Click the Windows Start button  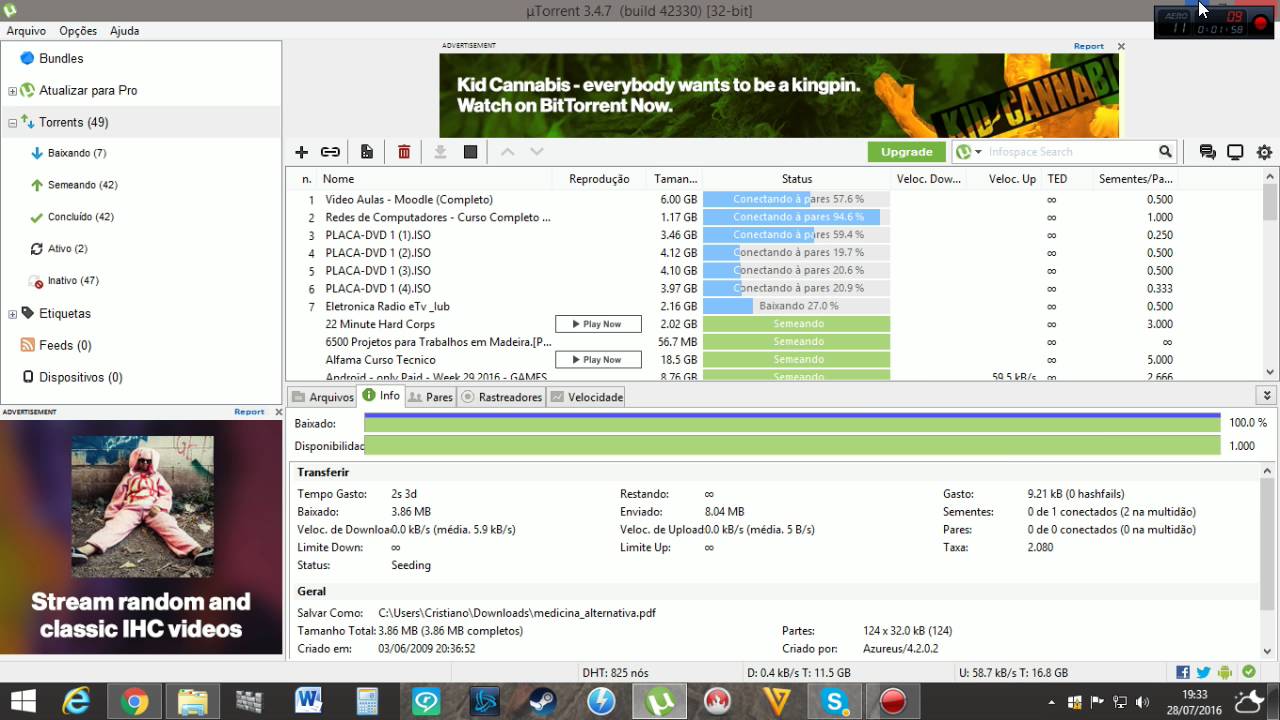[22, 702]
